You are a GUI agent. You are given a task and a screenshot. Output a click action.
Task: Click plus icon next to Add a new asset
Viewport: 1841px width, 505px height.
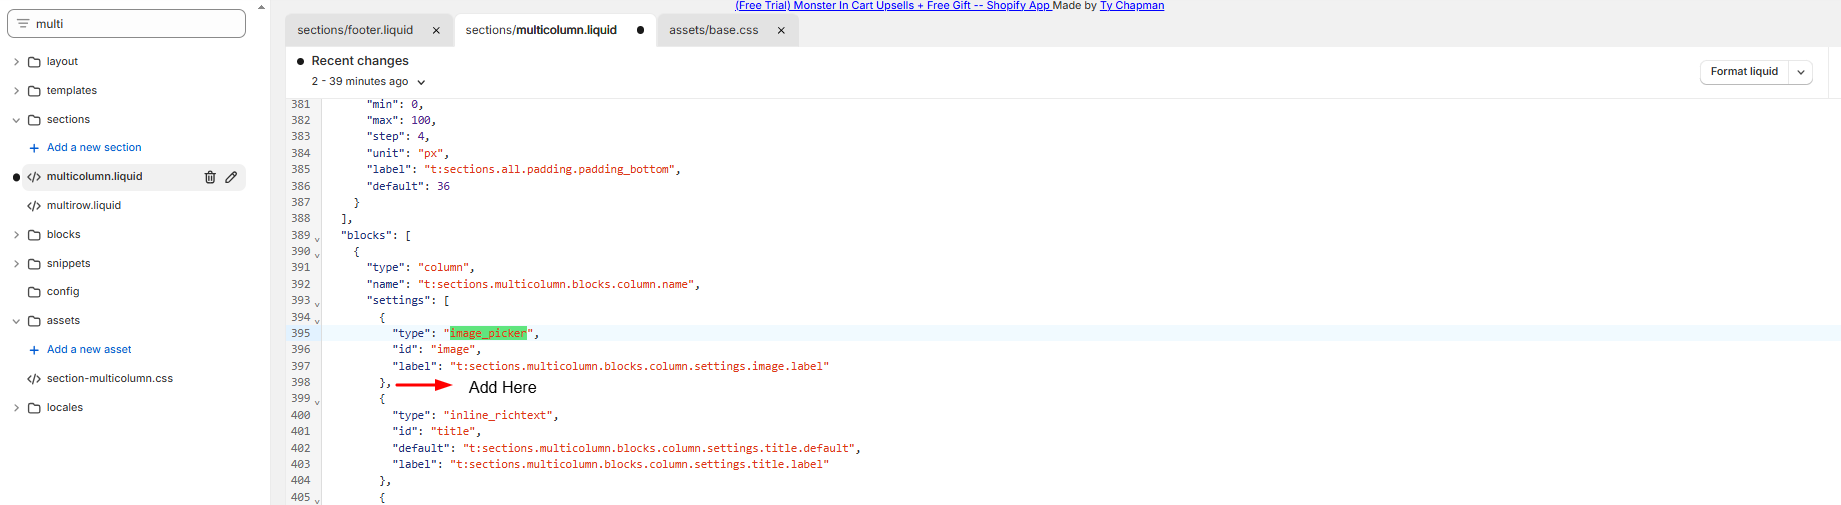34,350
